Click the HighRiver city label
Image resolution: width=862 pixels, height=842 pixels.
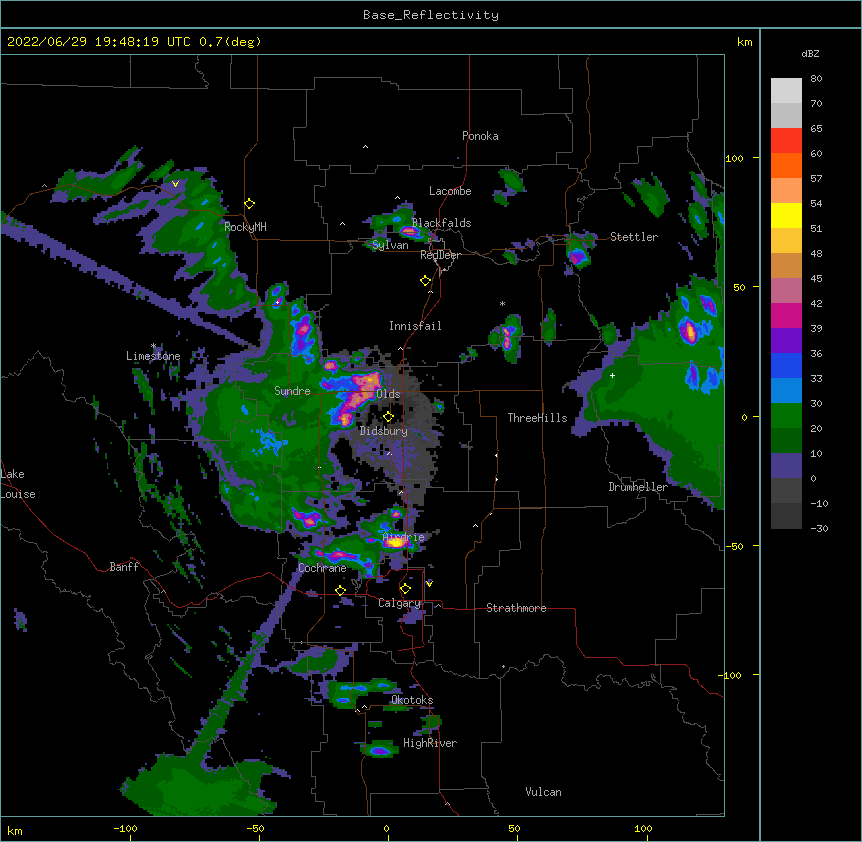click(429, 743)
